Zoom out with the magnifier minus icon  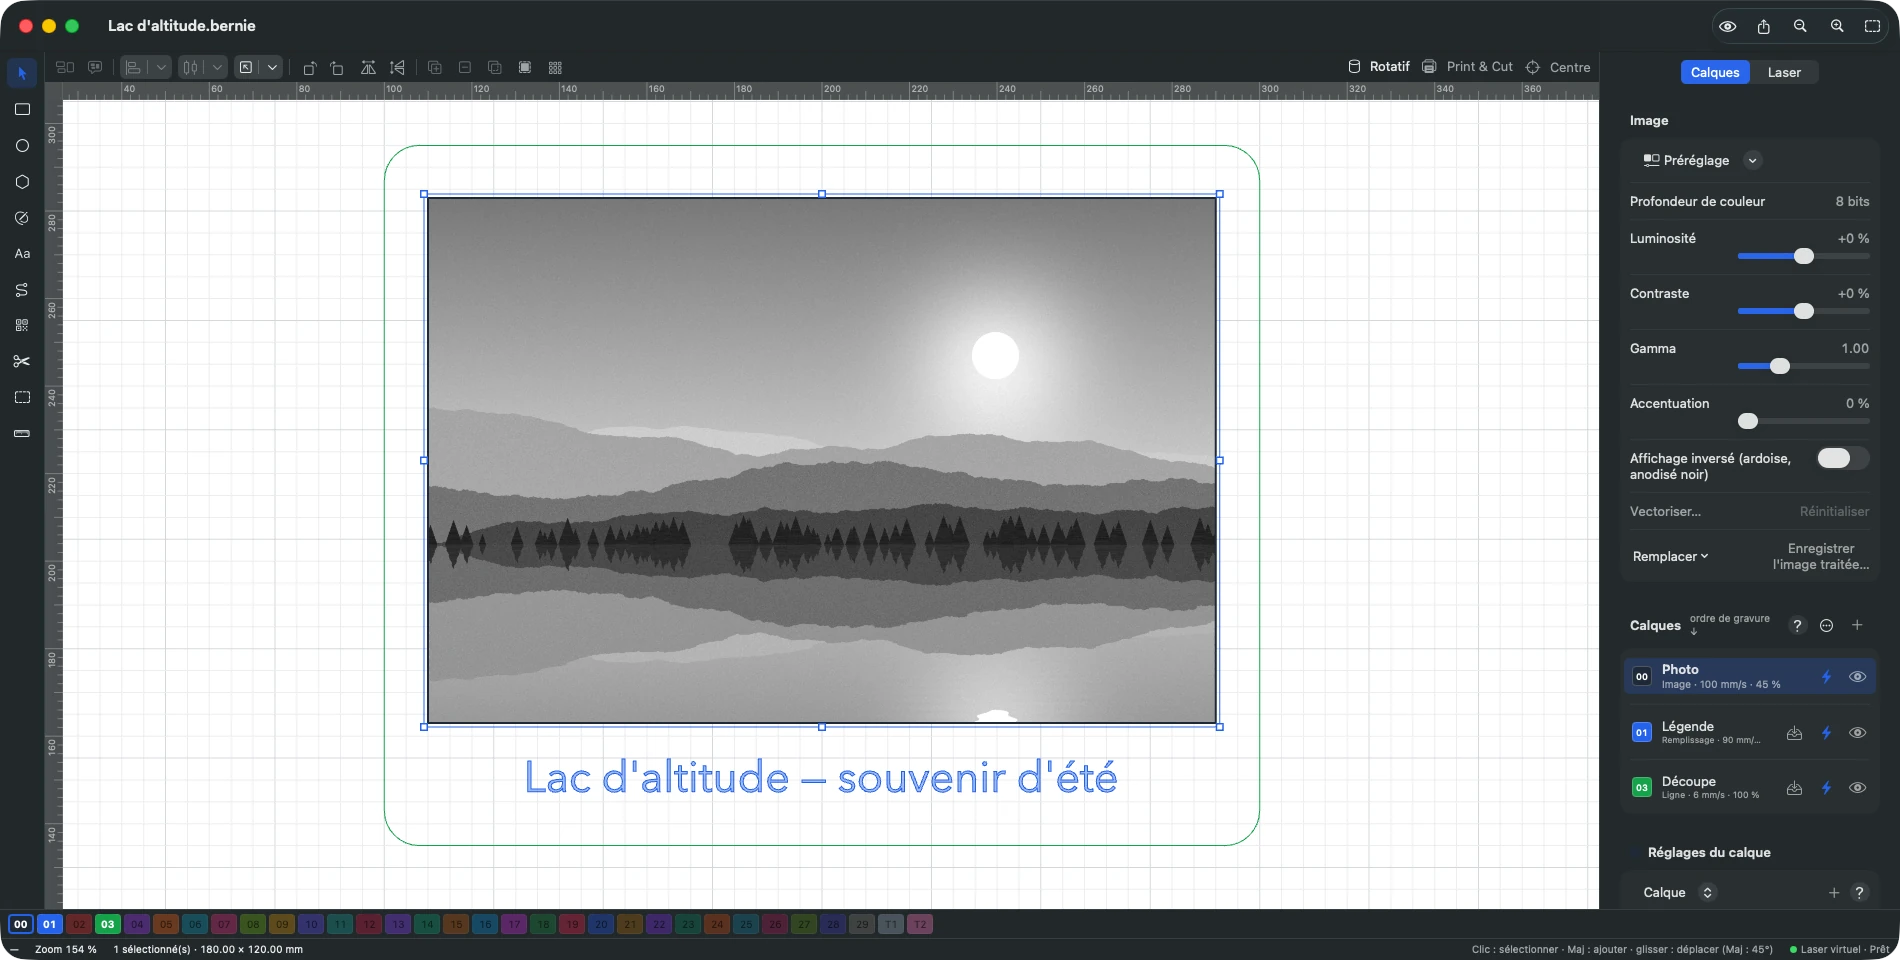[x=1800, y=26]
